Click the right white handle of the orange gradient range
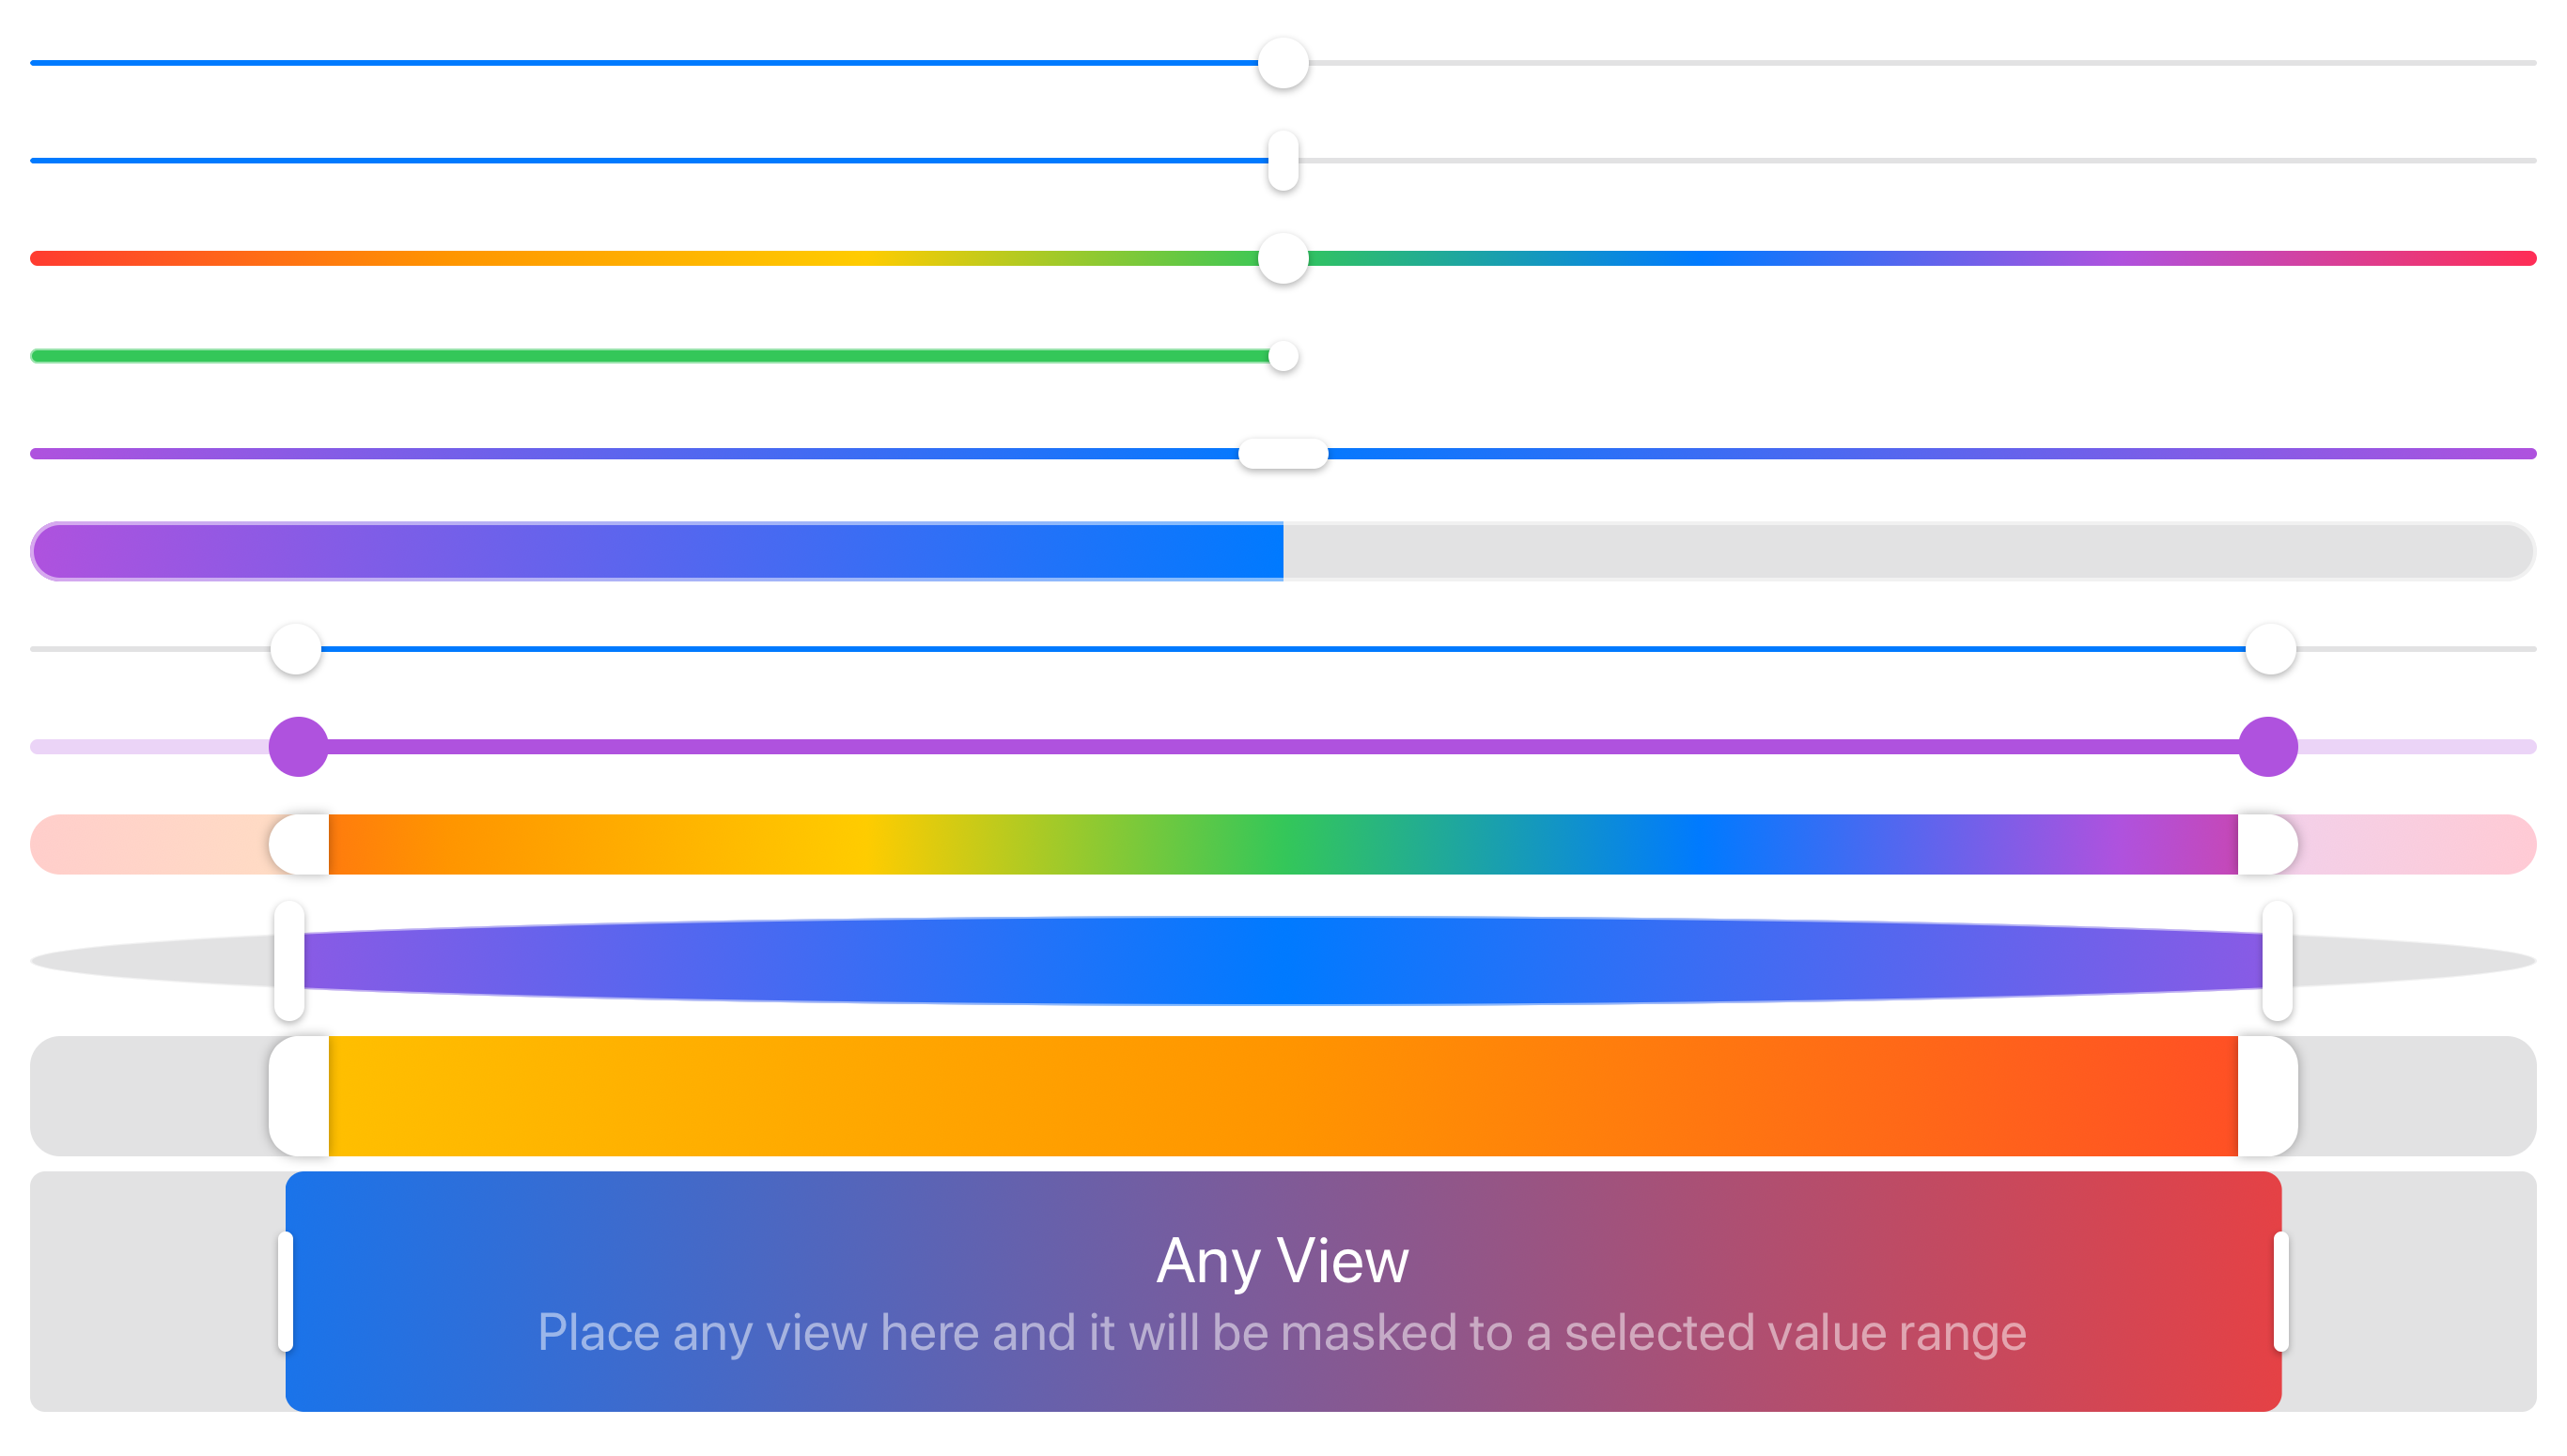The image size is (2567, 1456). [x=2268, y=1096]
